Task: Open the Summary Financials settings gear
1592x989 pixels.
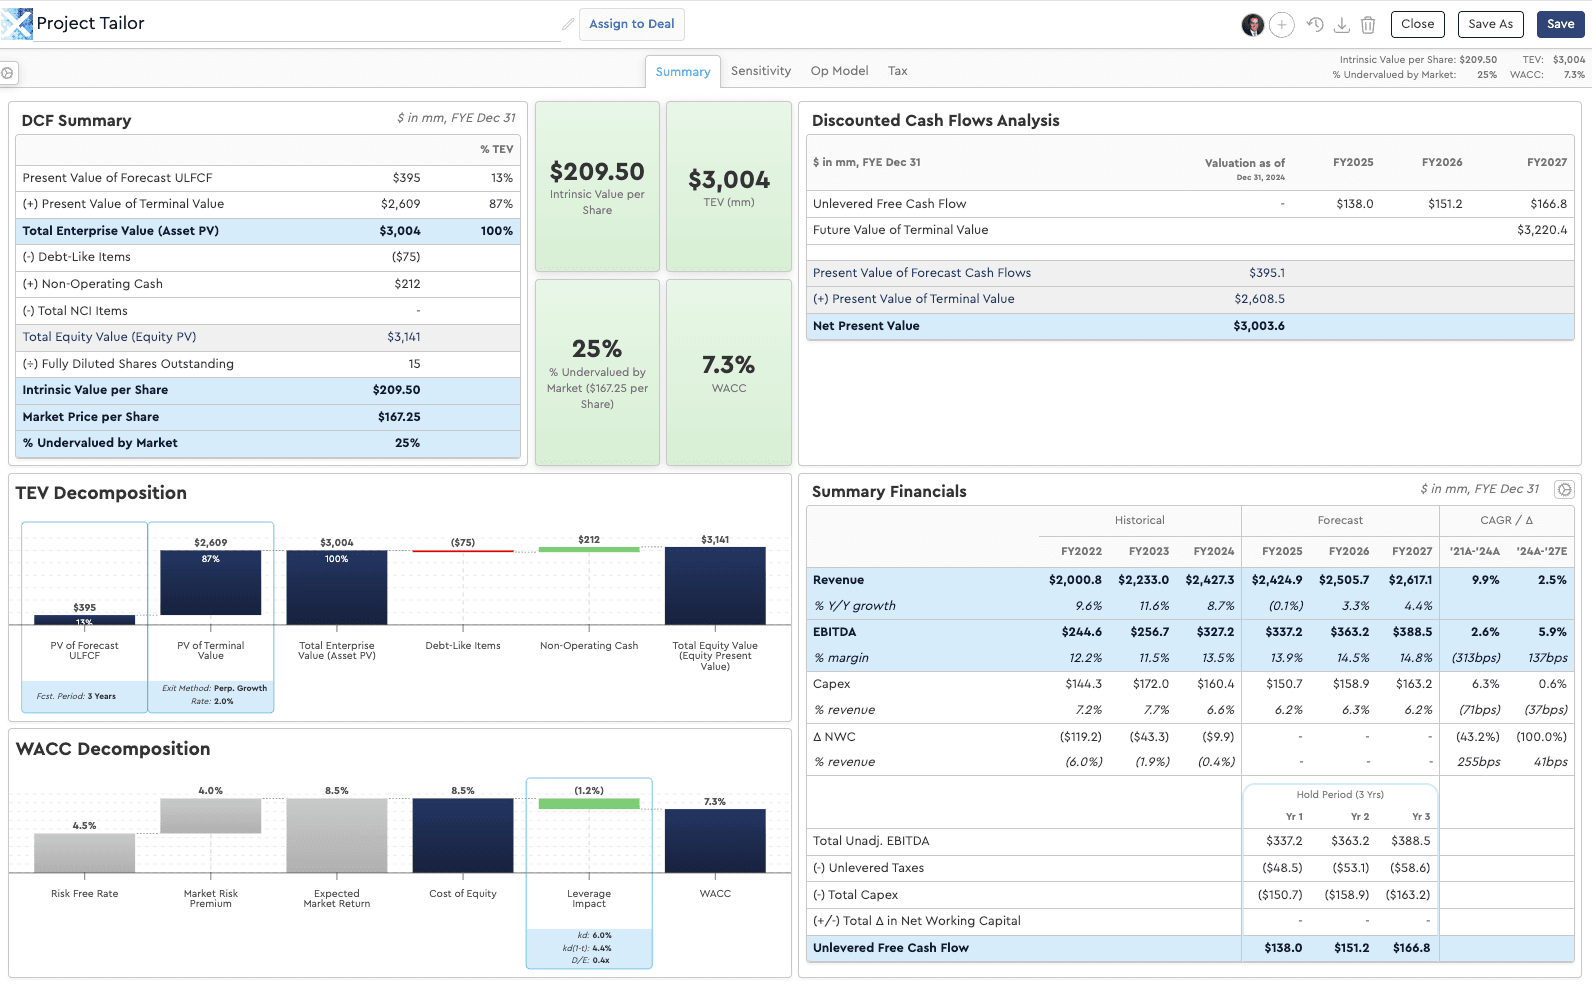Action: 1564,490
